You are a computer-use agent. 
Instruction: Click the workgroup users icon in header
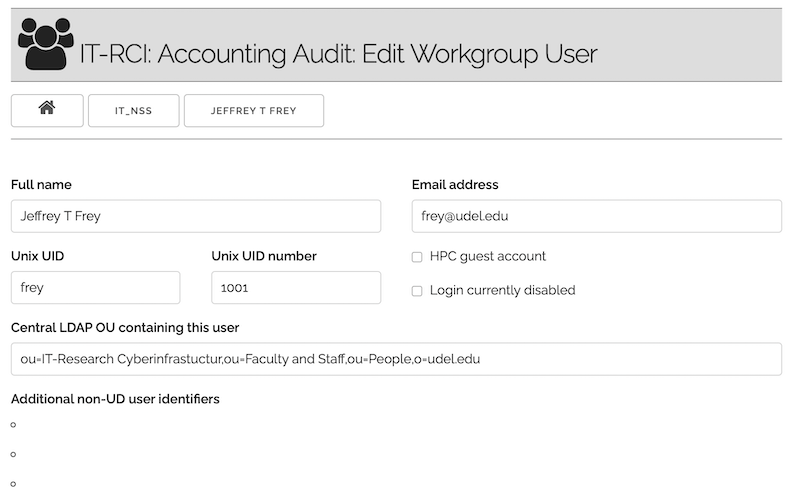[46, 45]
